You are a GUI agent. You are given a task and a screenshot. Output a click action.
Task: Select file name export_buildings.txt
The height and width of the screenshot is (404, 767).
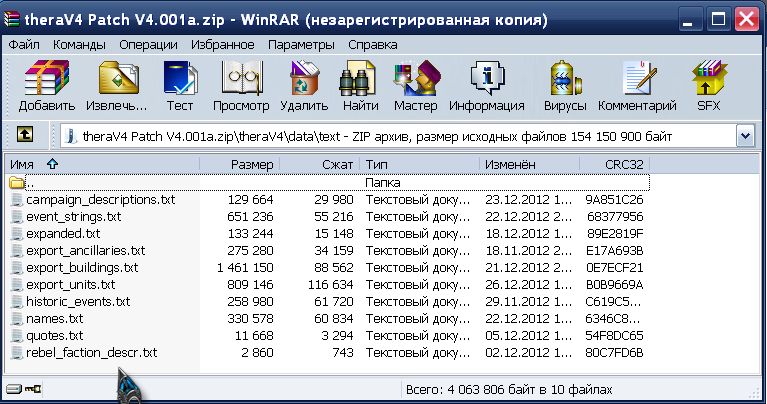[82, 268]
